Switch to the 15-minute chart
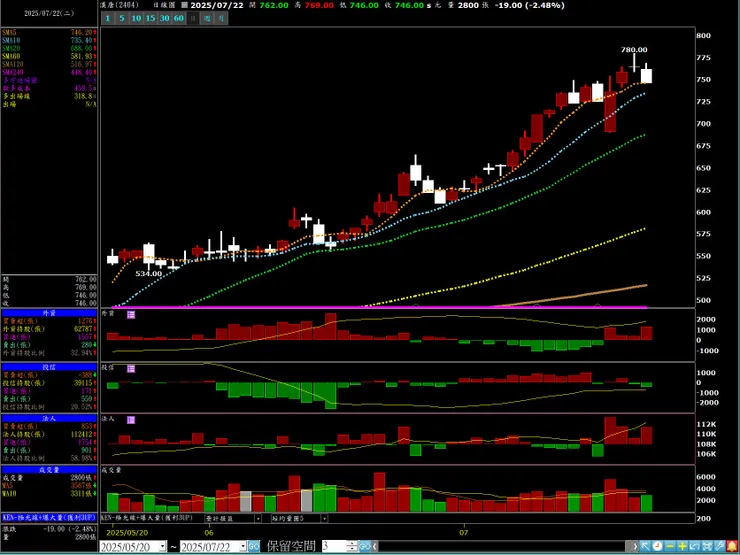 point(150,18)
